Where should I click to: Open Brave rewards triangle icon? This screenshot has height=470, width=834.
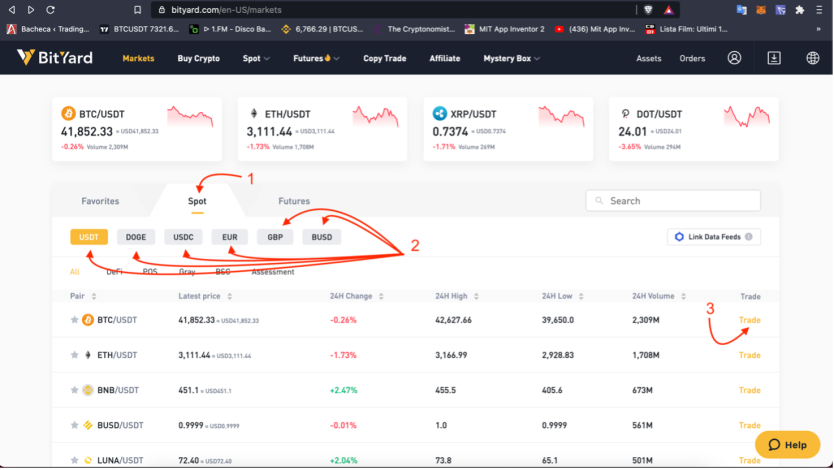[x=669, y=10]
